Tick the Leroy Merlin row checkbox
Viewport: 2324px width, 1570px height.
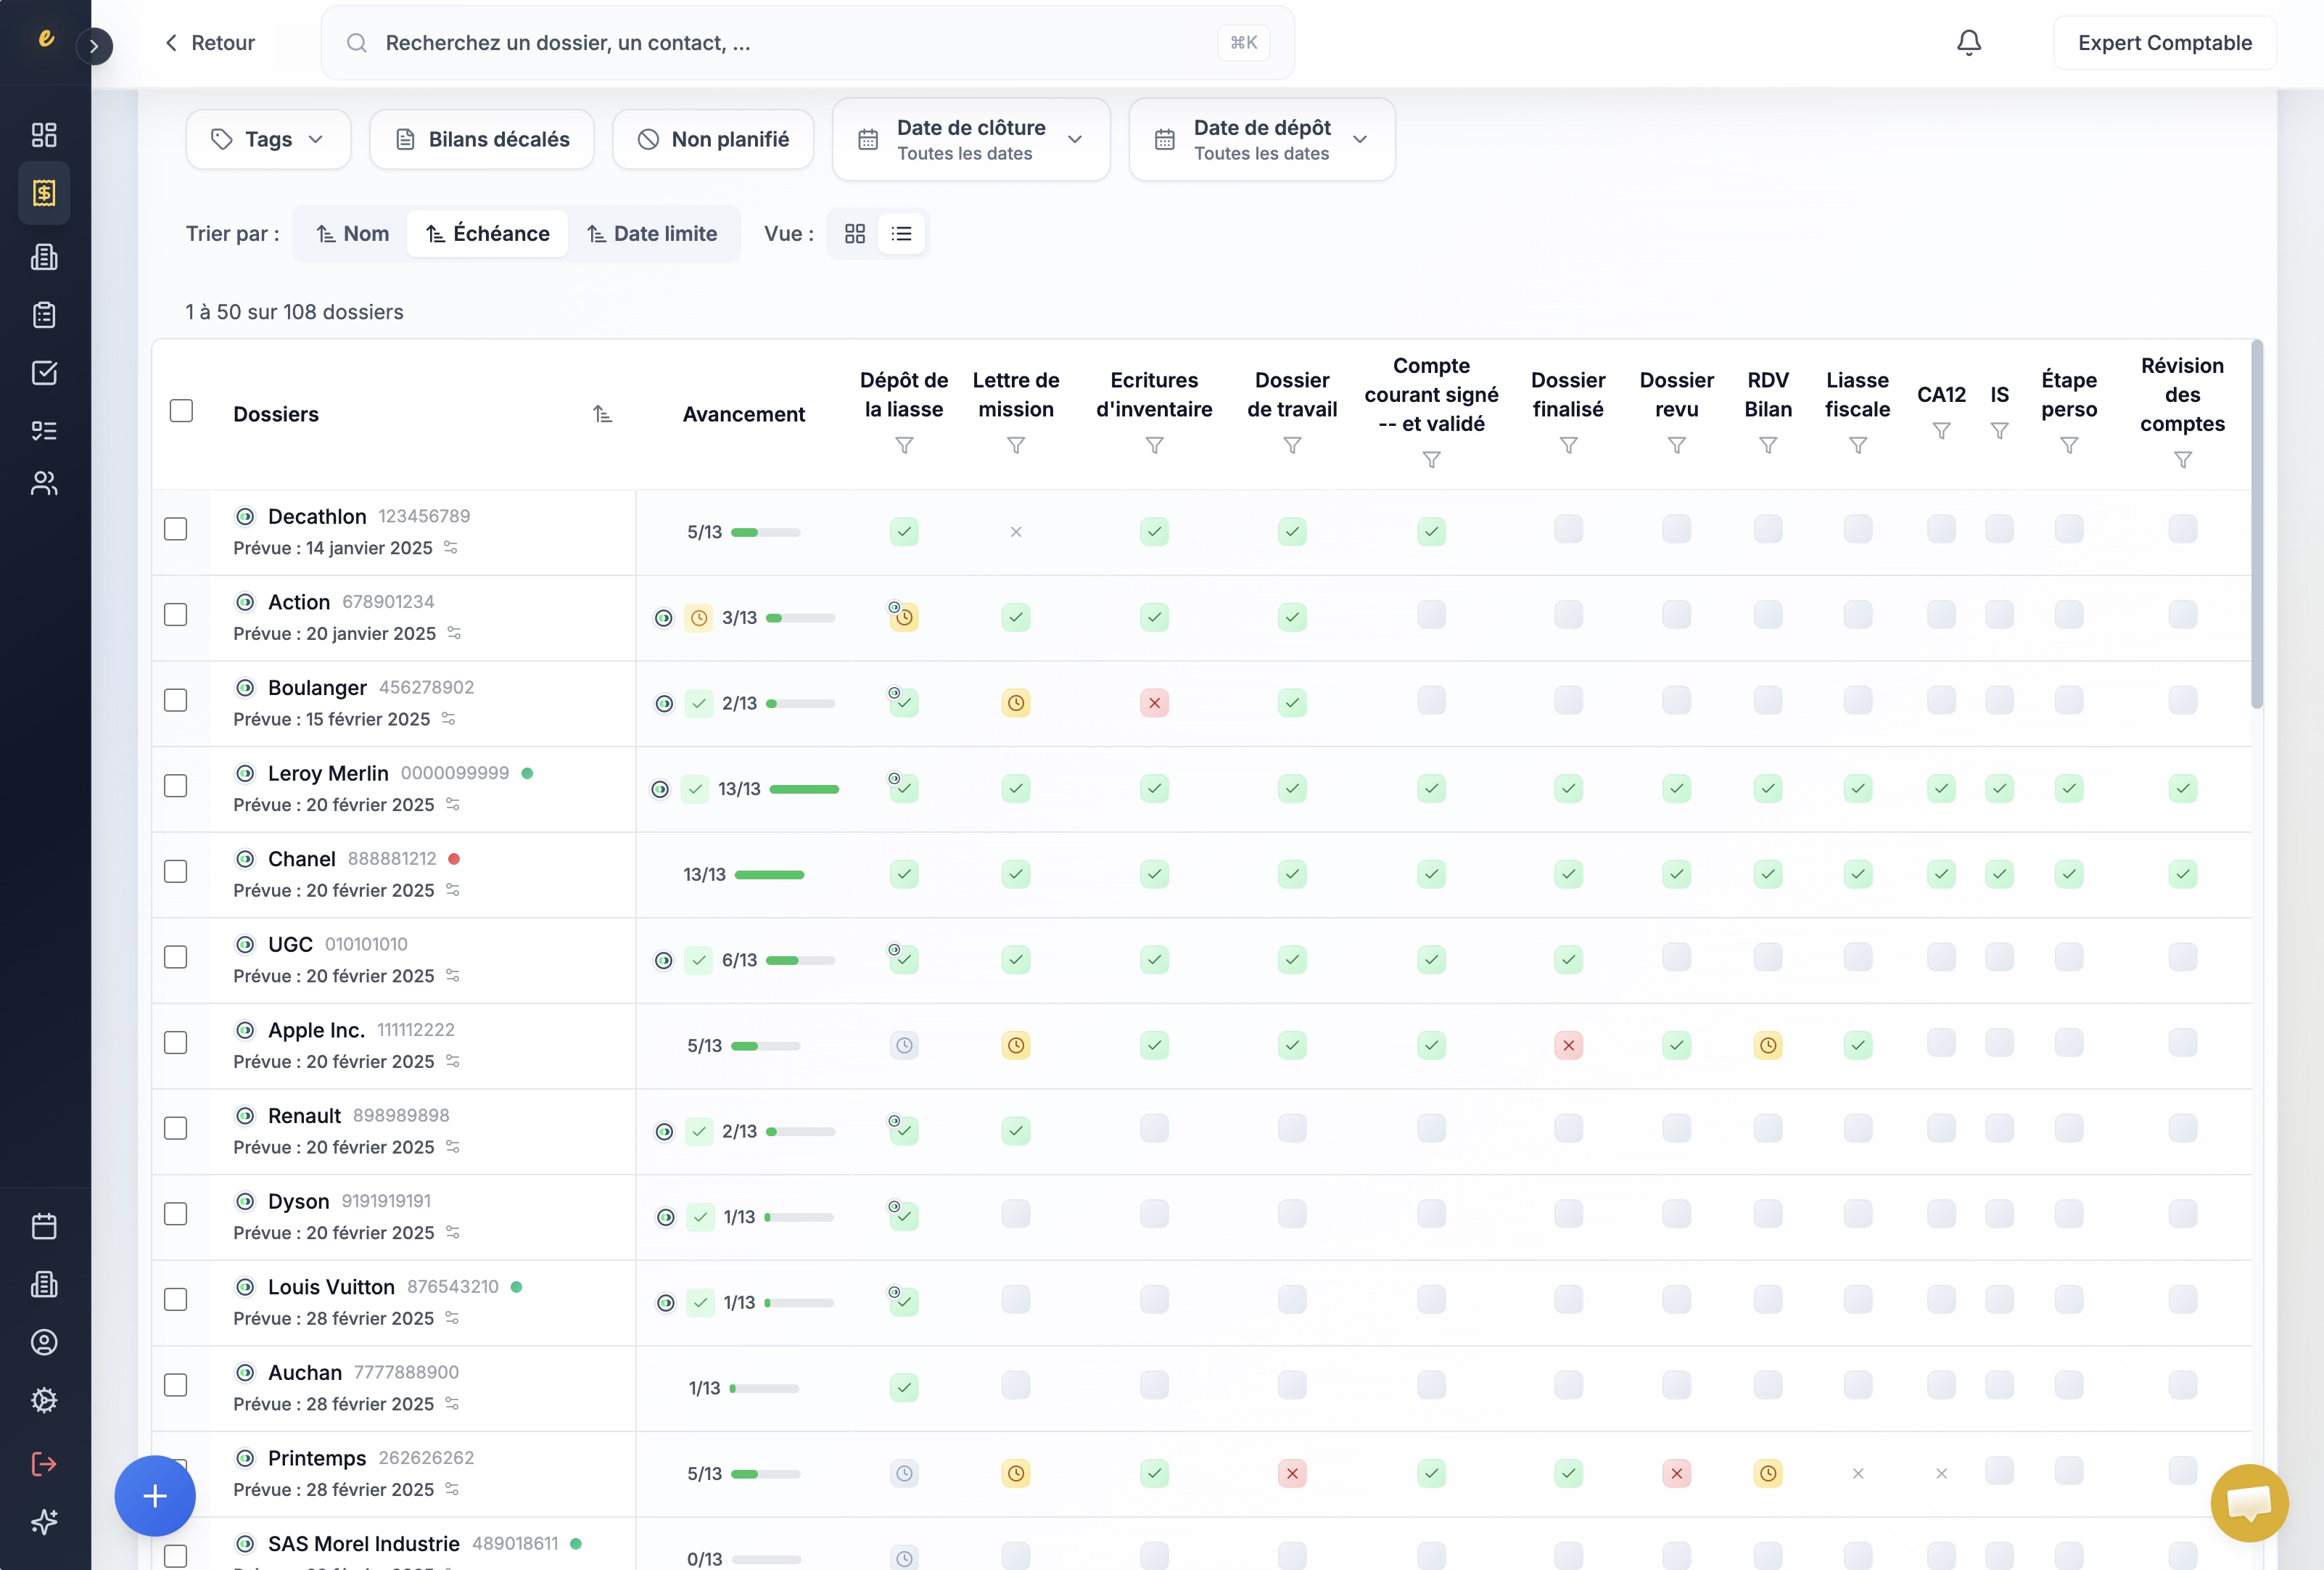coord(176,786)
